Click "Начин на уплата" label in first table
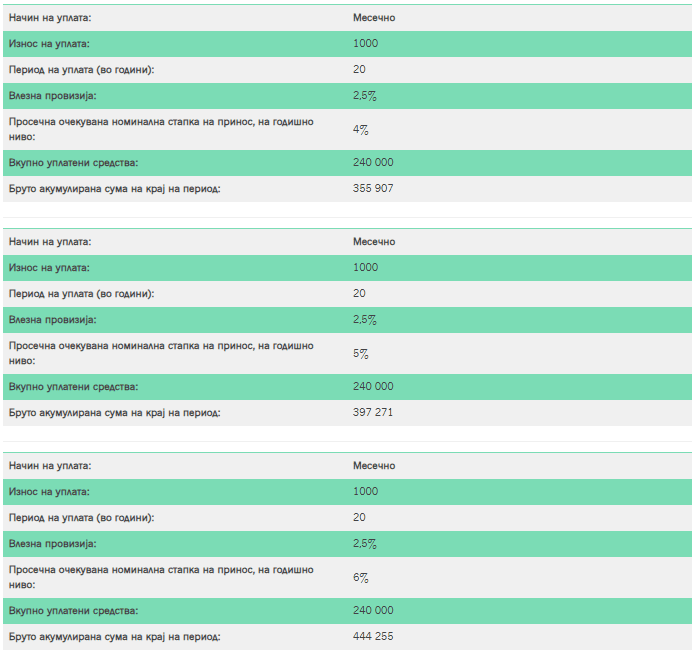 point(49,18)
